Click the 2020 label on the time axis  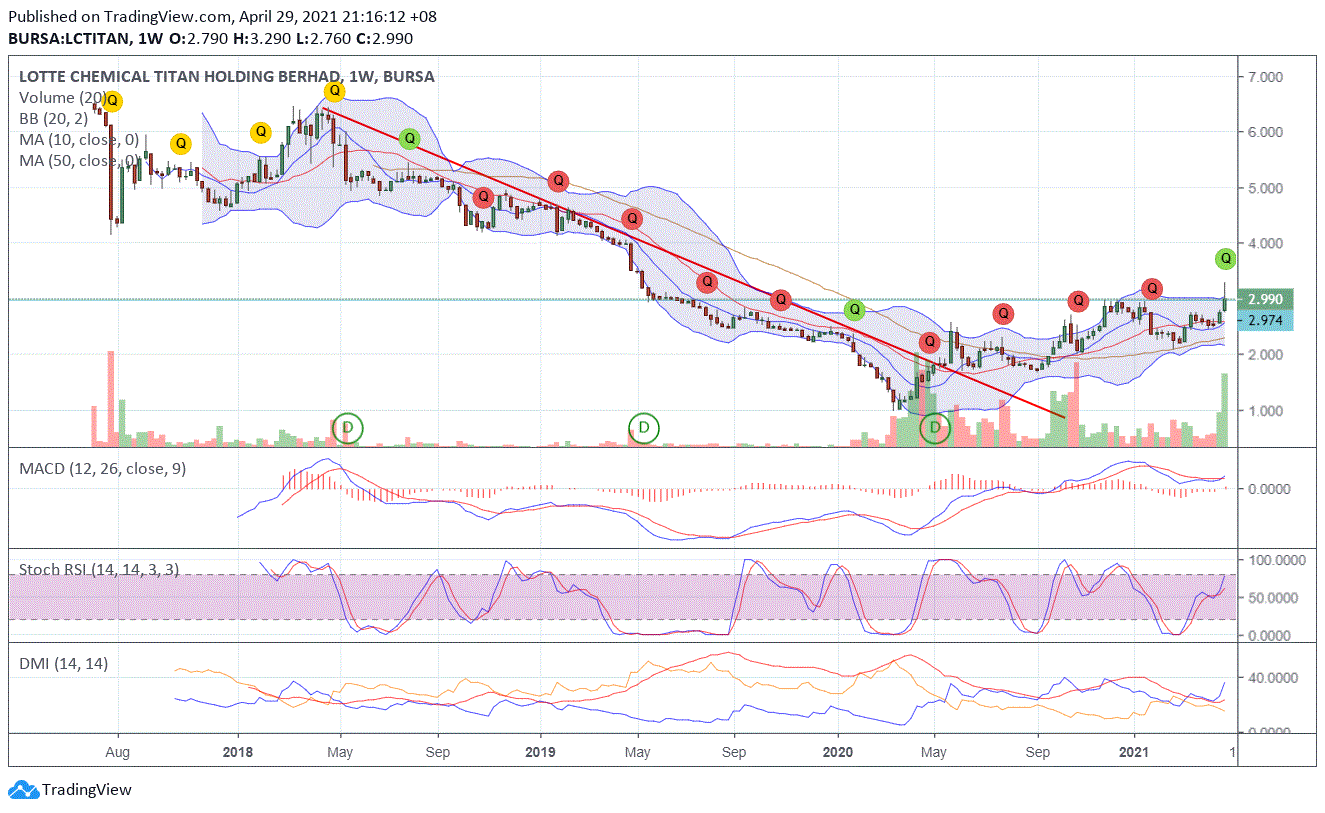tap(837, 751)
